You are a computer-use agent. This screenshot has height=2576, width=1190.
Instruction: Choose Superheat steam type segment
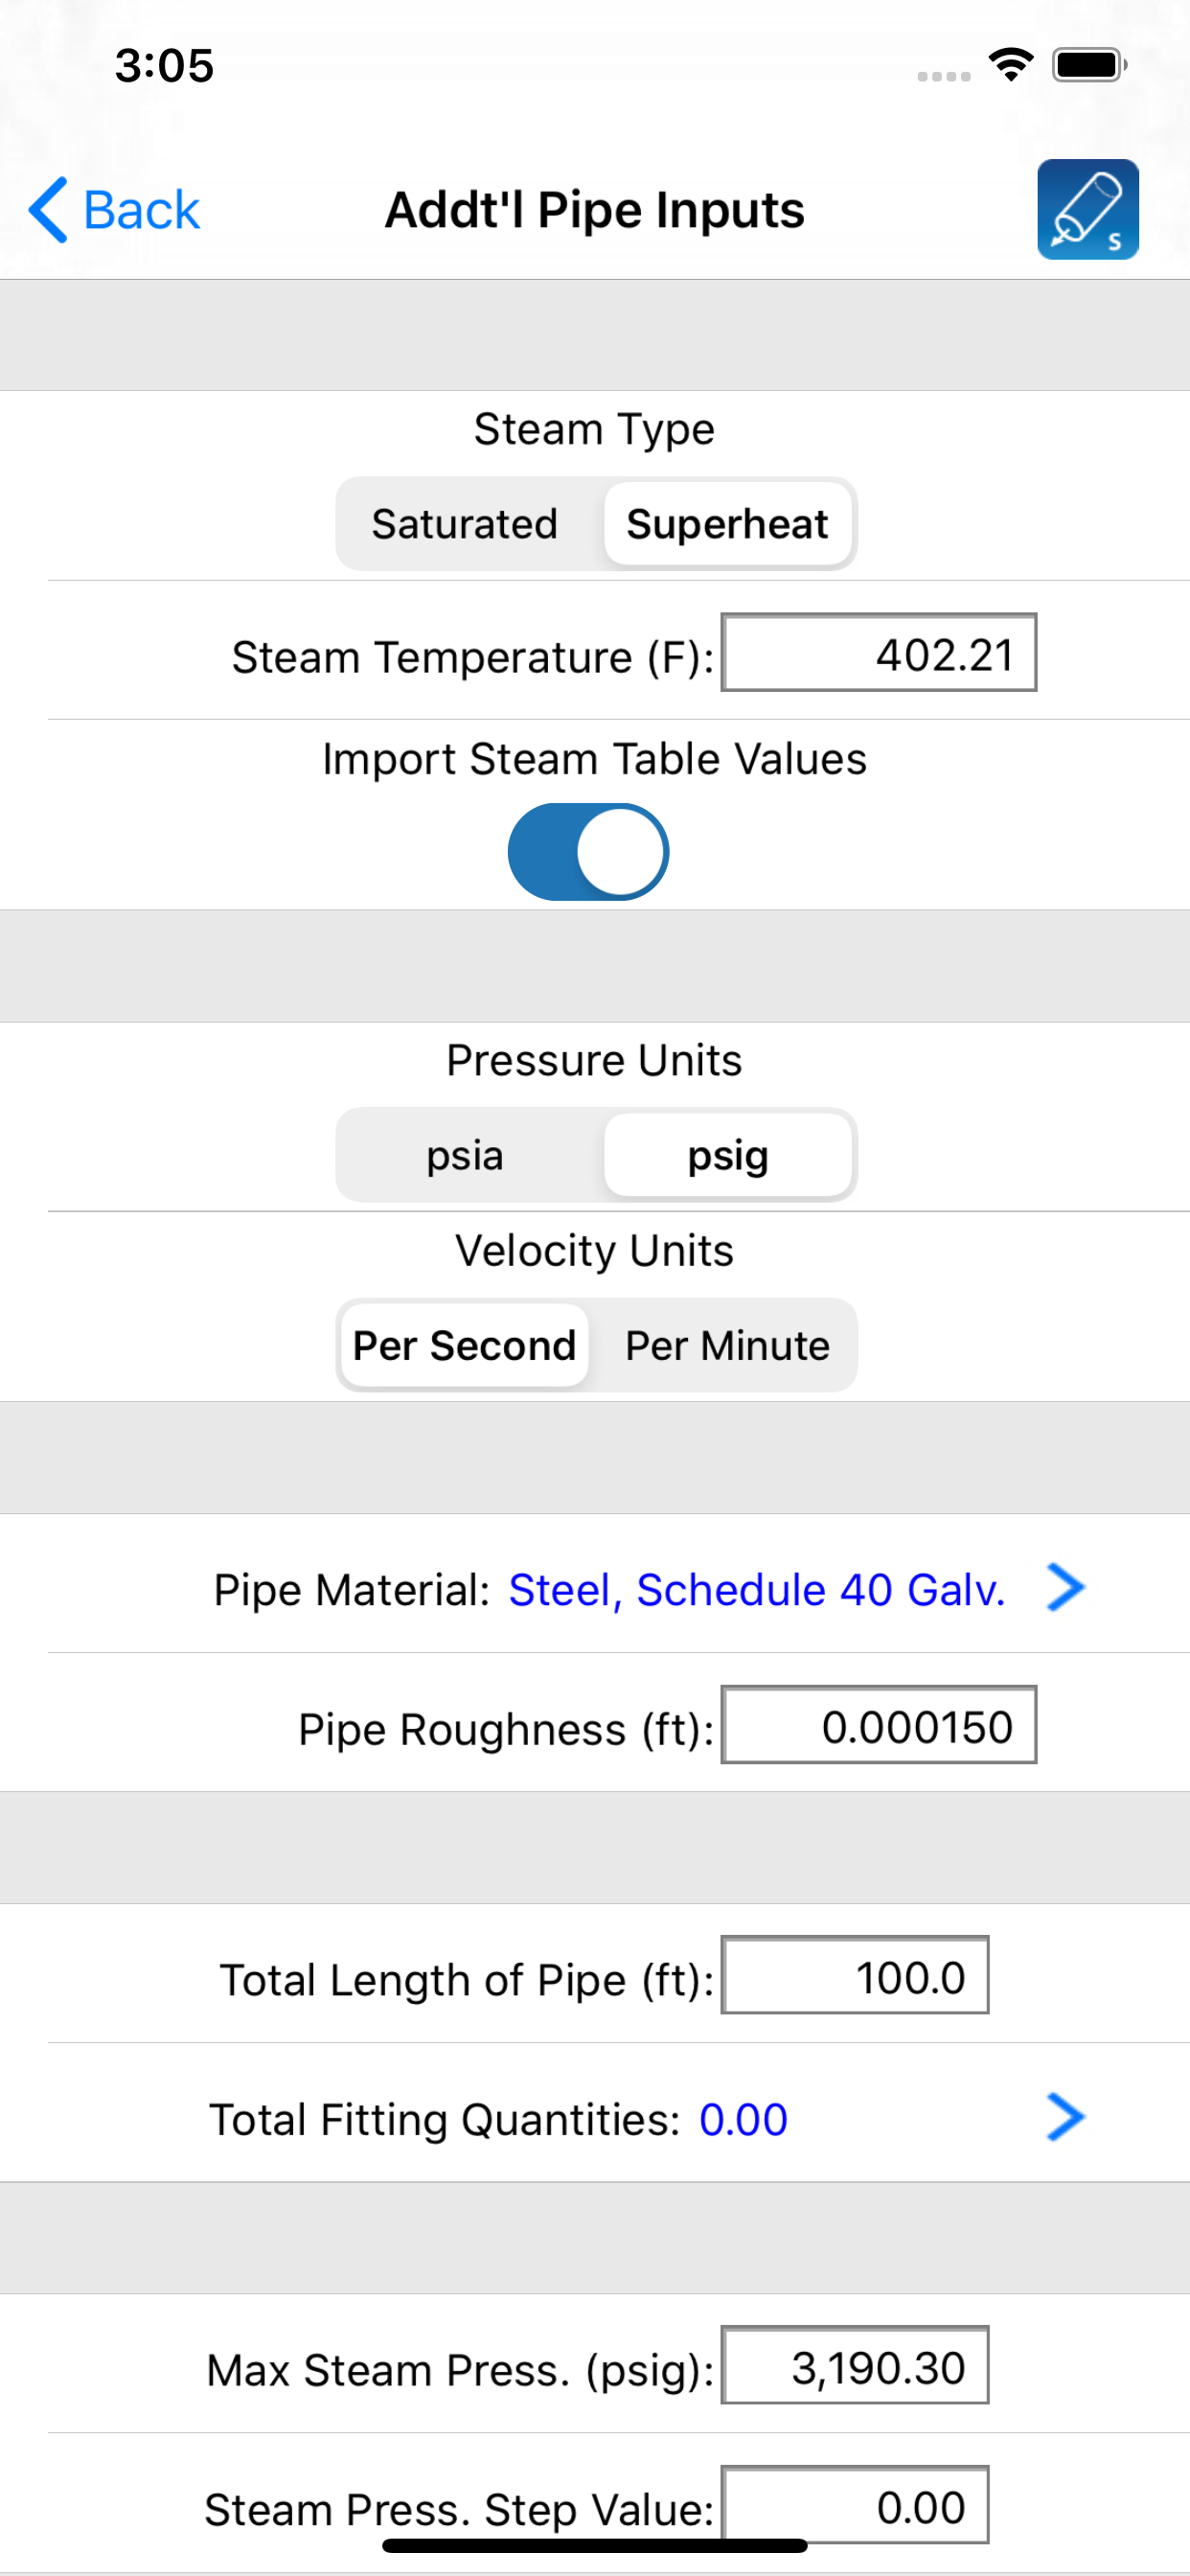[x=727, y=524]
